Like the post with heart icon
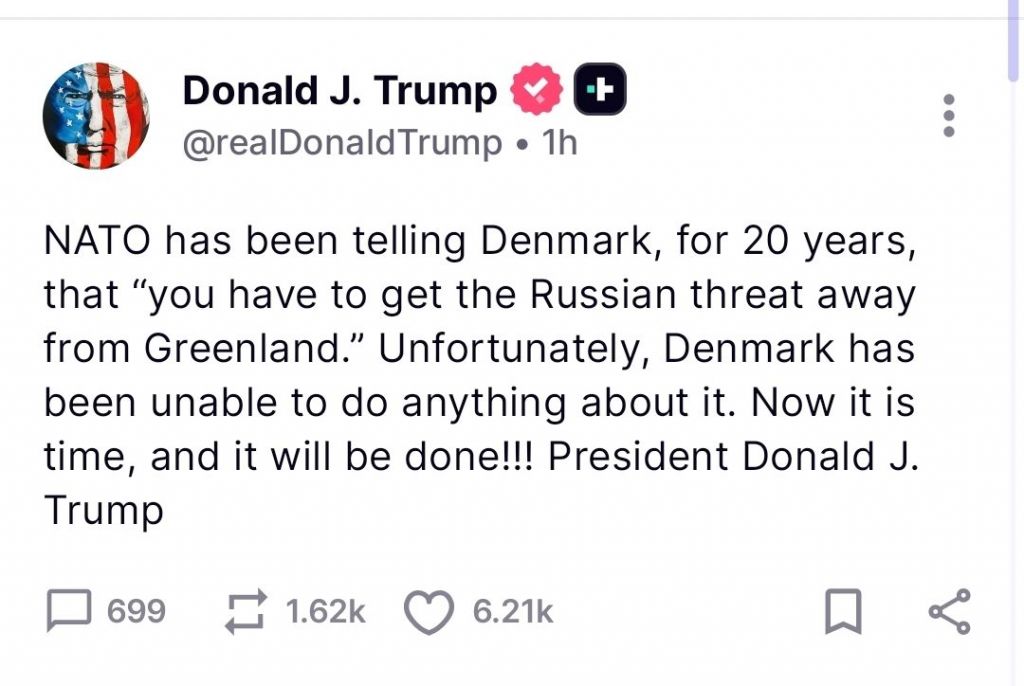The height and width of the screenshot is (686, 1024). click(x=428, y=612)
